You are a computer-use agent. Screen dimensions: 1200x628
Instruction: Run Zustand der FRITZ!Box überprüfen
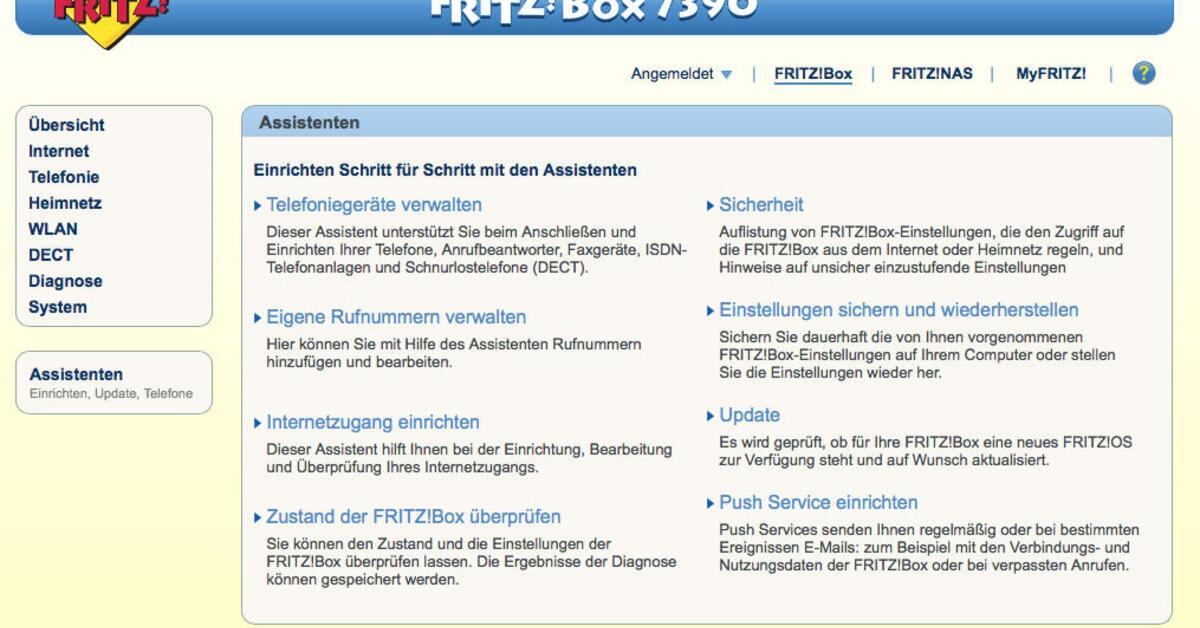[413, 516]
